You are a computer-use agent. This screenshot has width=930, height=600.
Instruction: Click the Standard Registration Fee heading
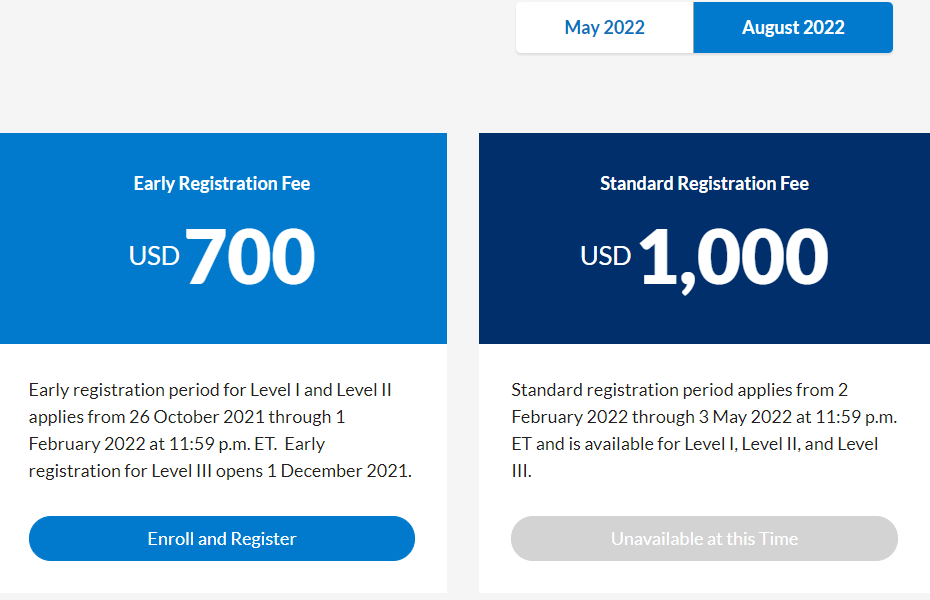pos(704,184)
